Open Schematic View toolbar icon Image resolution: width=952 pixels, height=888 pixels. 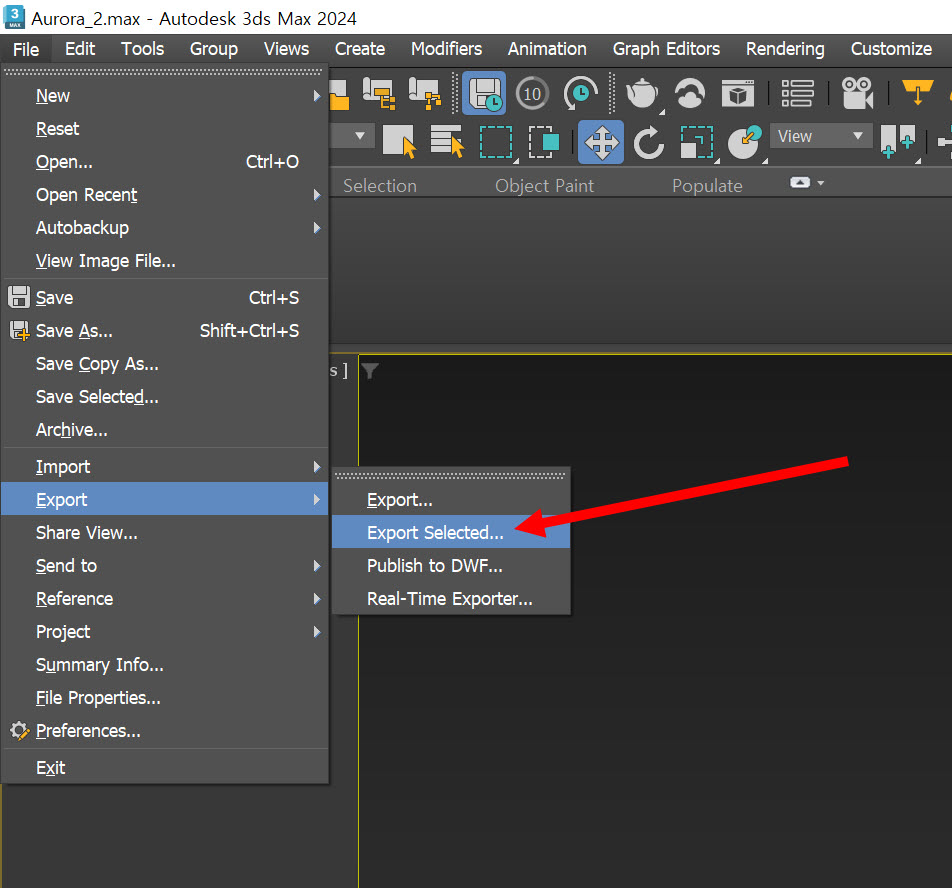point(425,93)
